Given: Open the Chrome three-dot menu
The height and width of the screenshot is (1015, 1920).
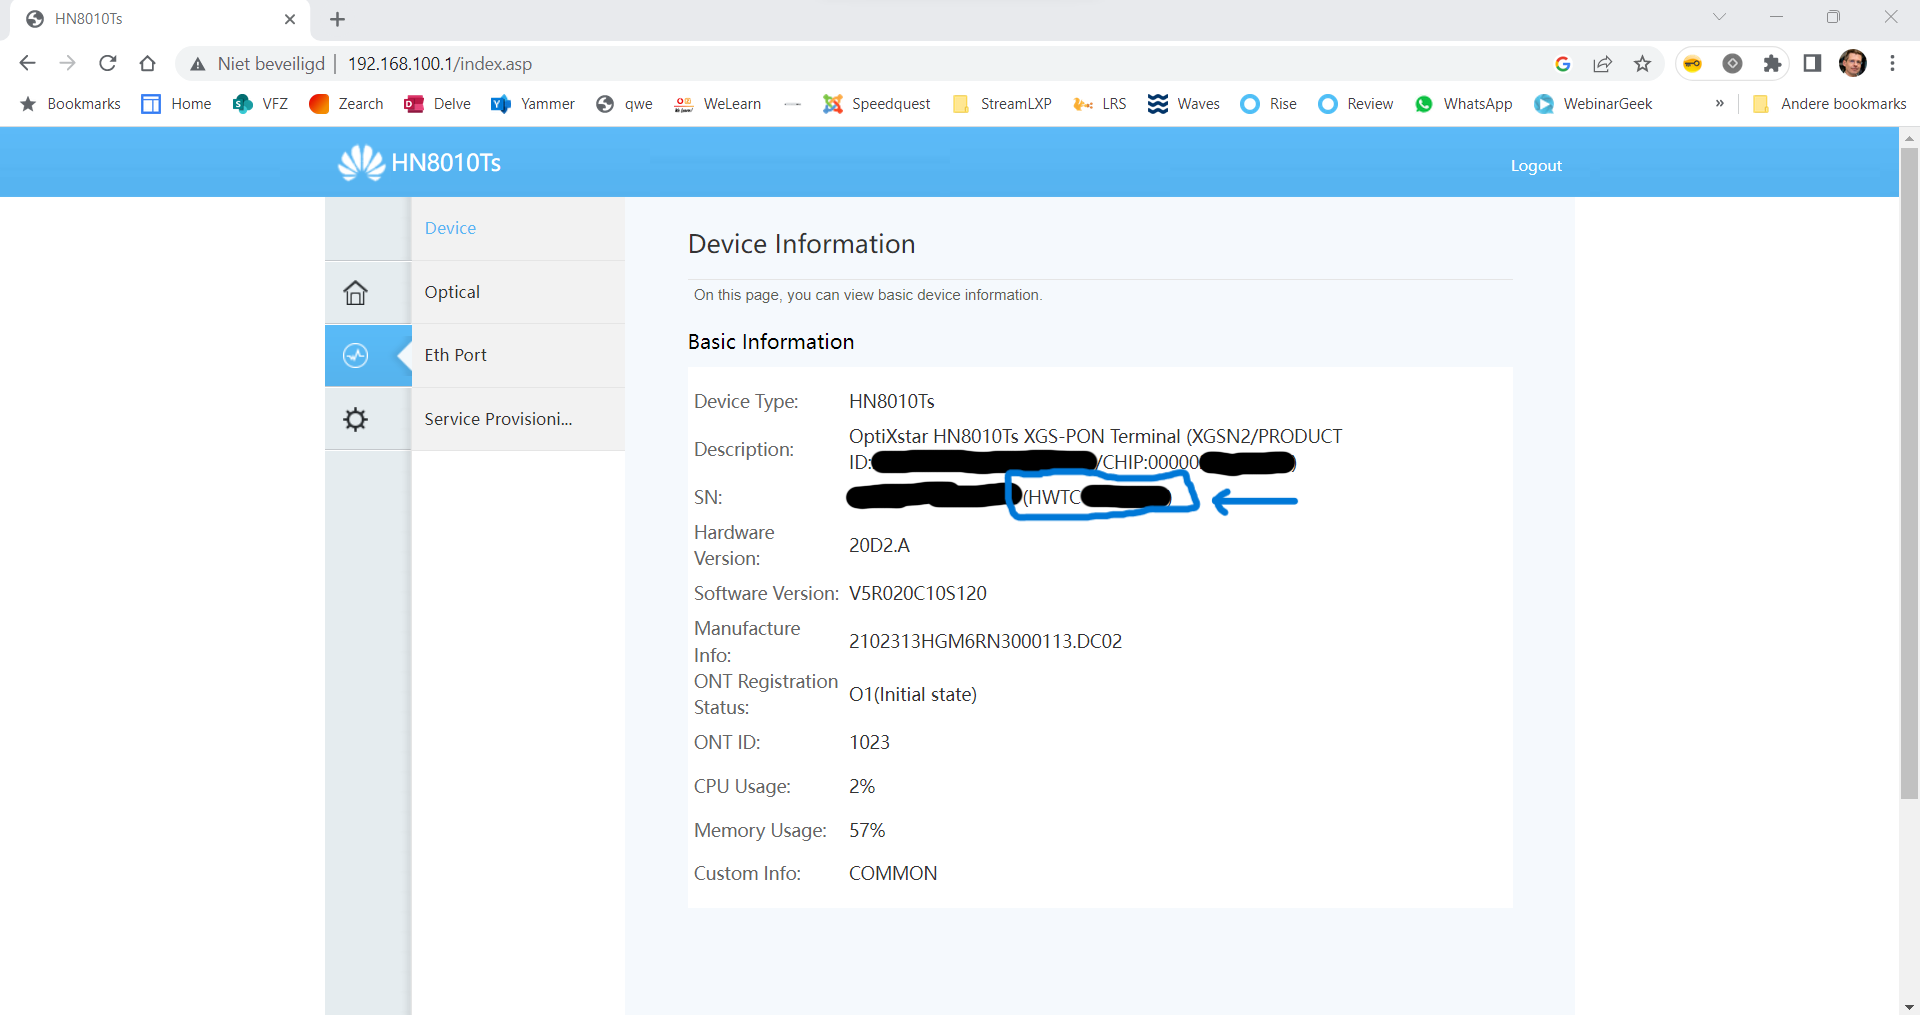Looking at the screenshot, I should click(x=1892, y=63).
